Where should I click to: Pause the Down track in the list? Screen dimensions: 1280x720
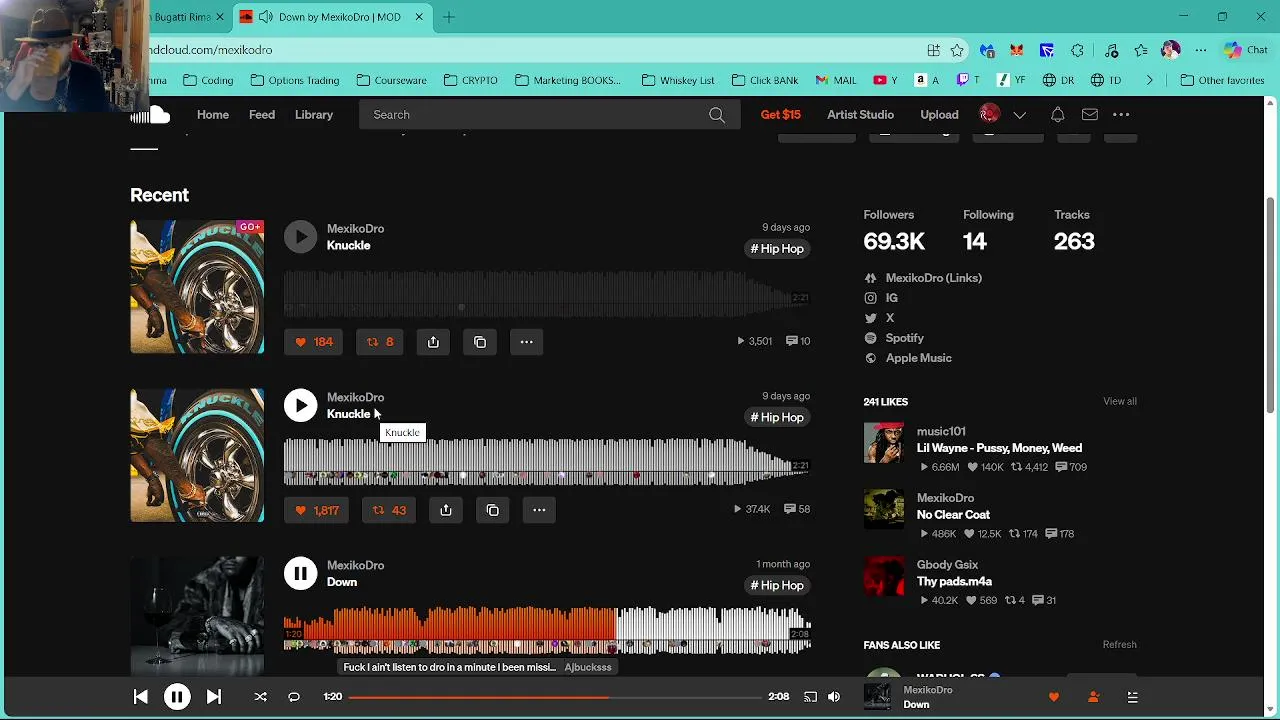(300, 573)
